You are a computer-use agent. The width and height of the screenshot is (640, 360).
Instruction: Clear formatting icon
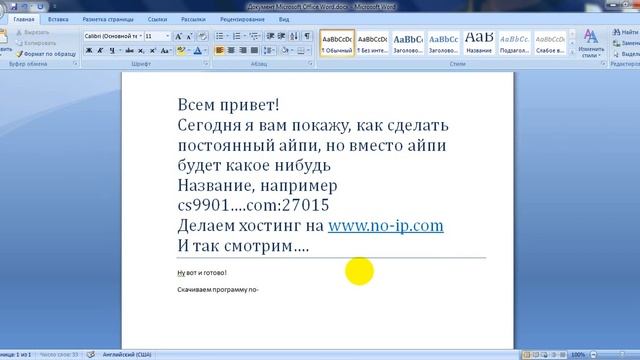[203, 36]
